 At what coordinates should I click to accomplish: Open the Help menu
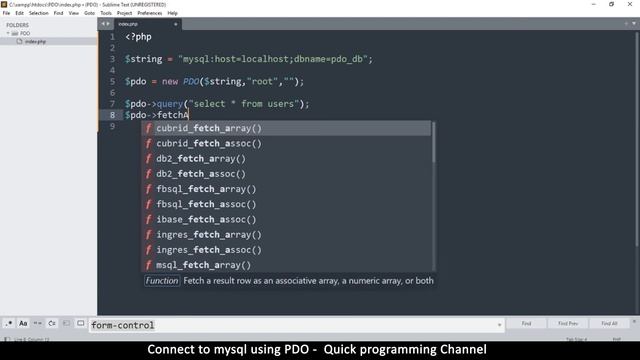[173, 13]
